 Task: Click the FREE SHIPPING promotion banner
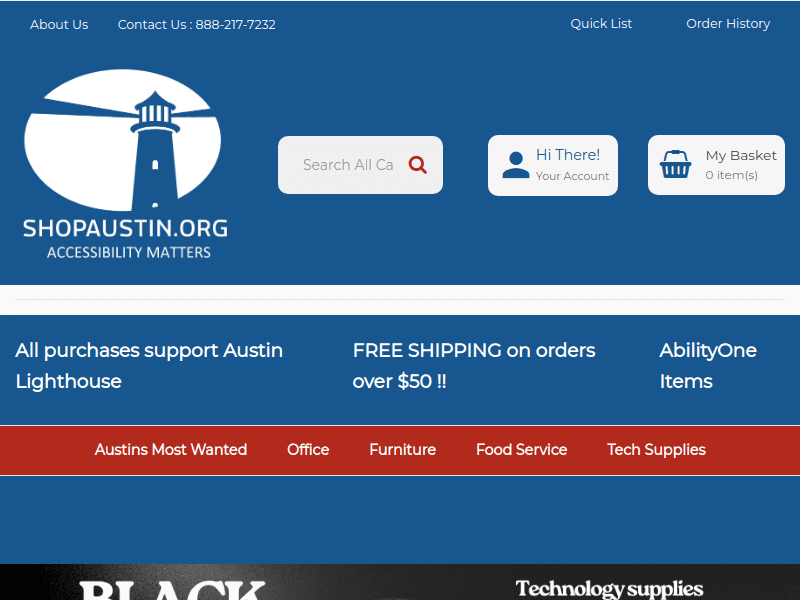474,366
